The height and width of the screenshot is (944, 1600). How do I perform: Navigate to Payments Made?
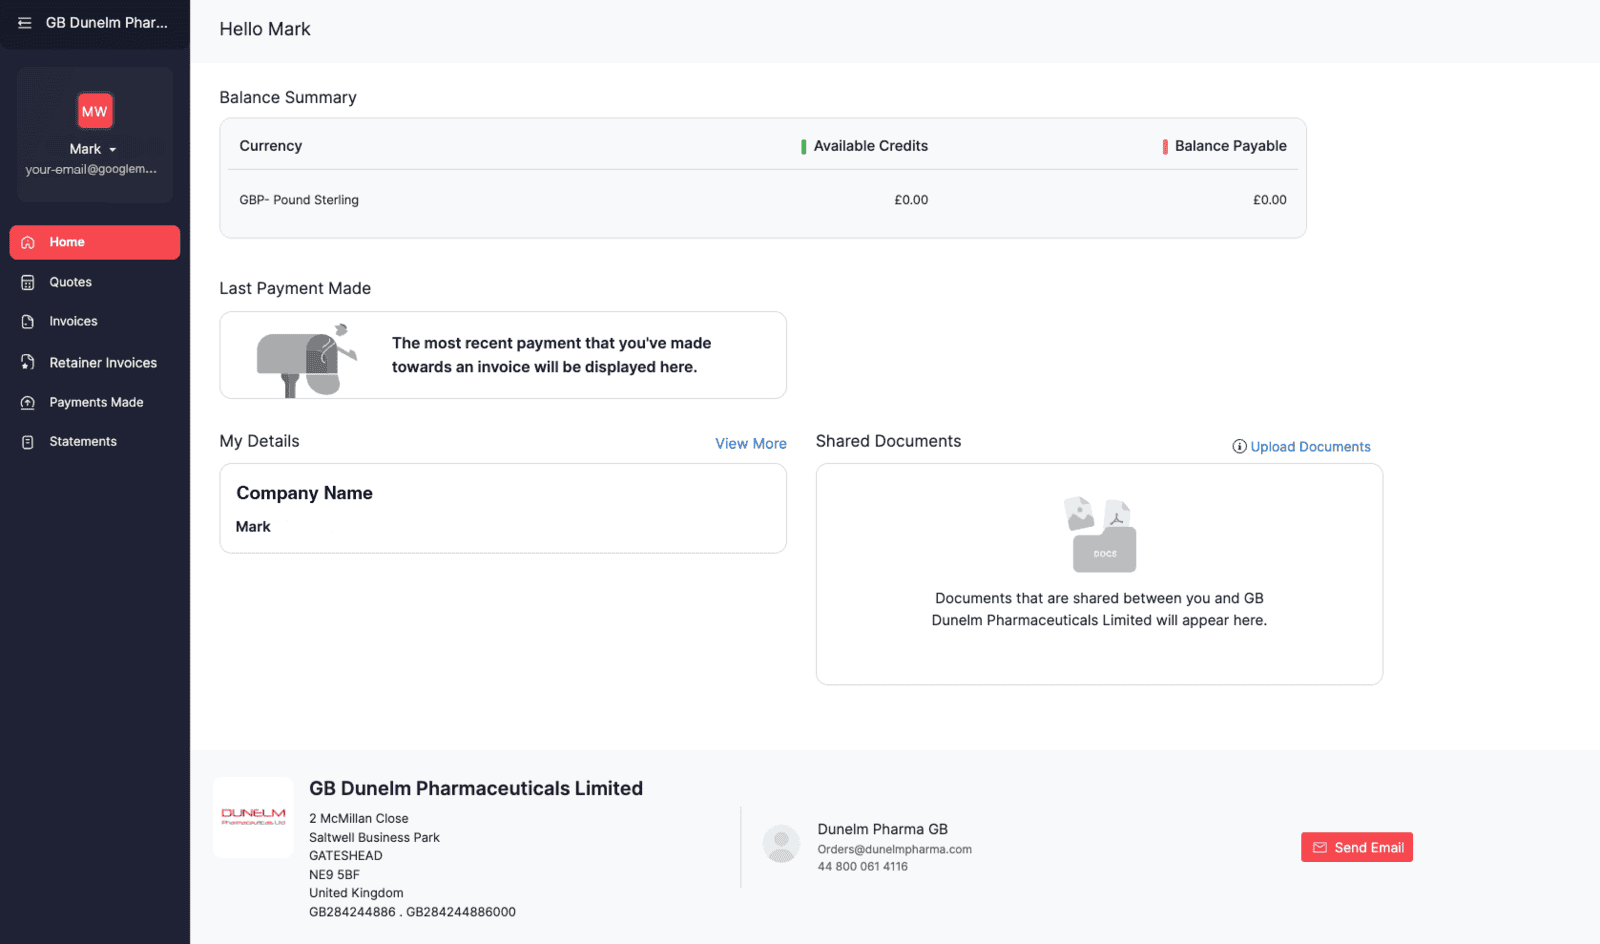[97, 402]
